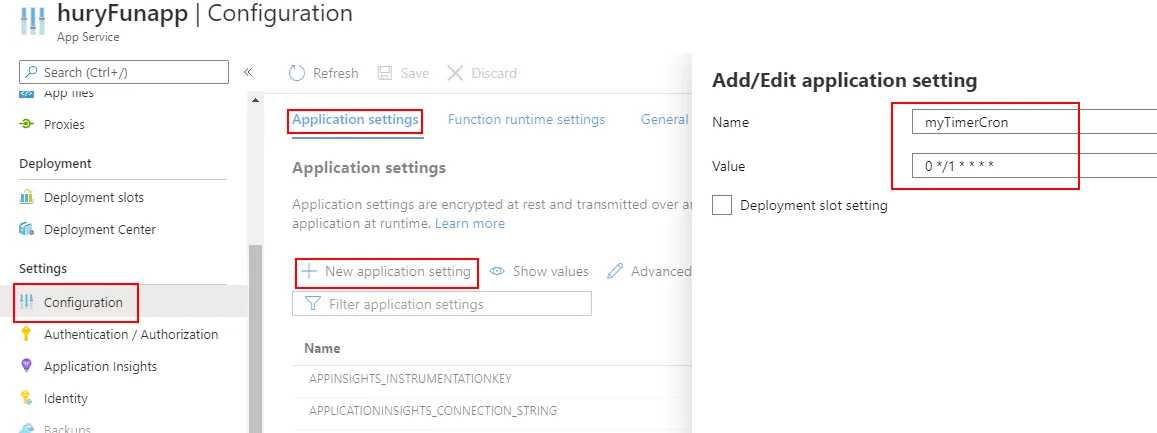
Task: Click the Authentication / Authorization key icon
Action: pyautogui.click(x=27, y=334)
